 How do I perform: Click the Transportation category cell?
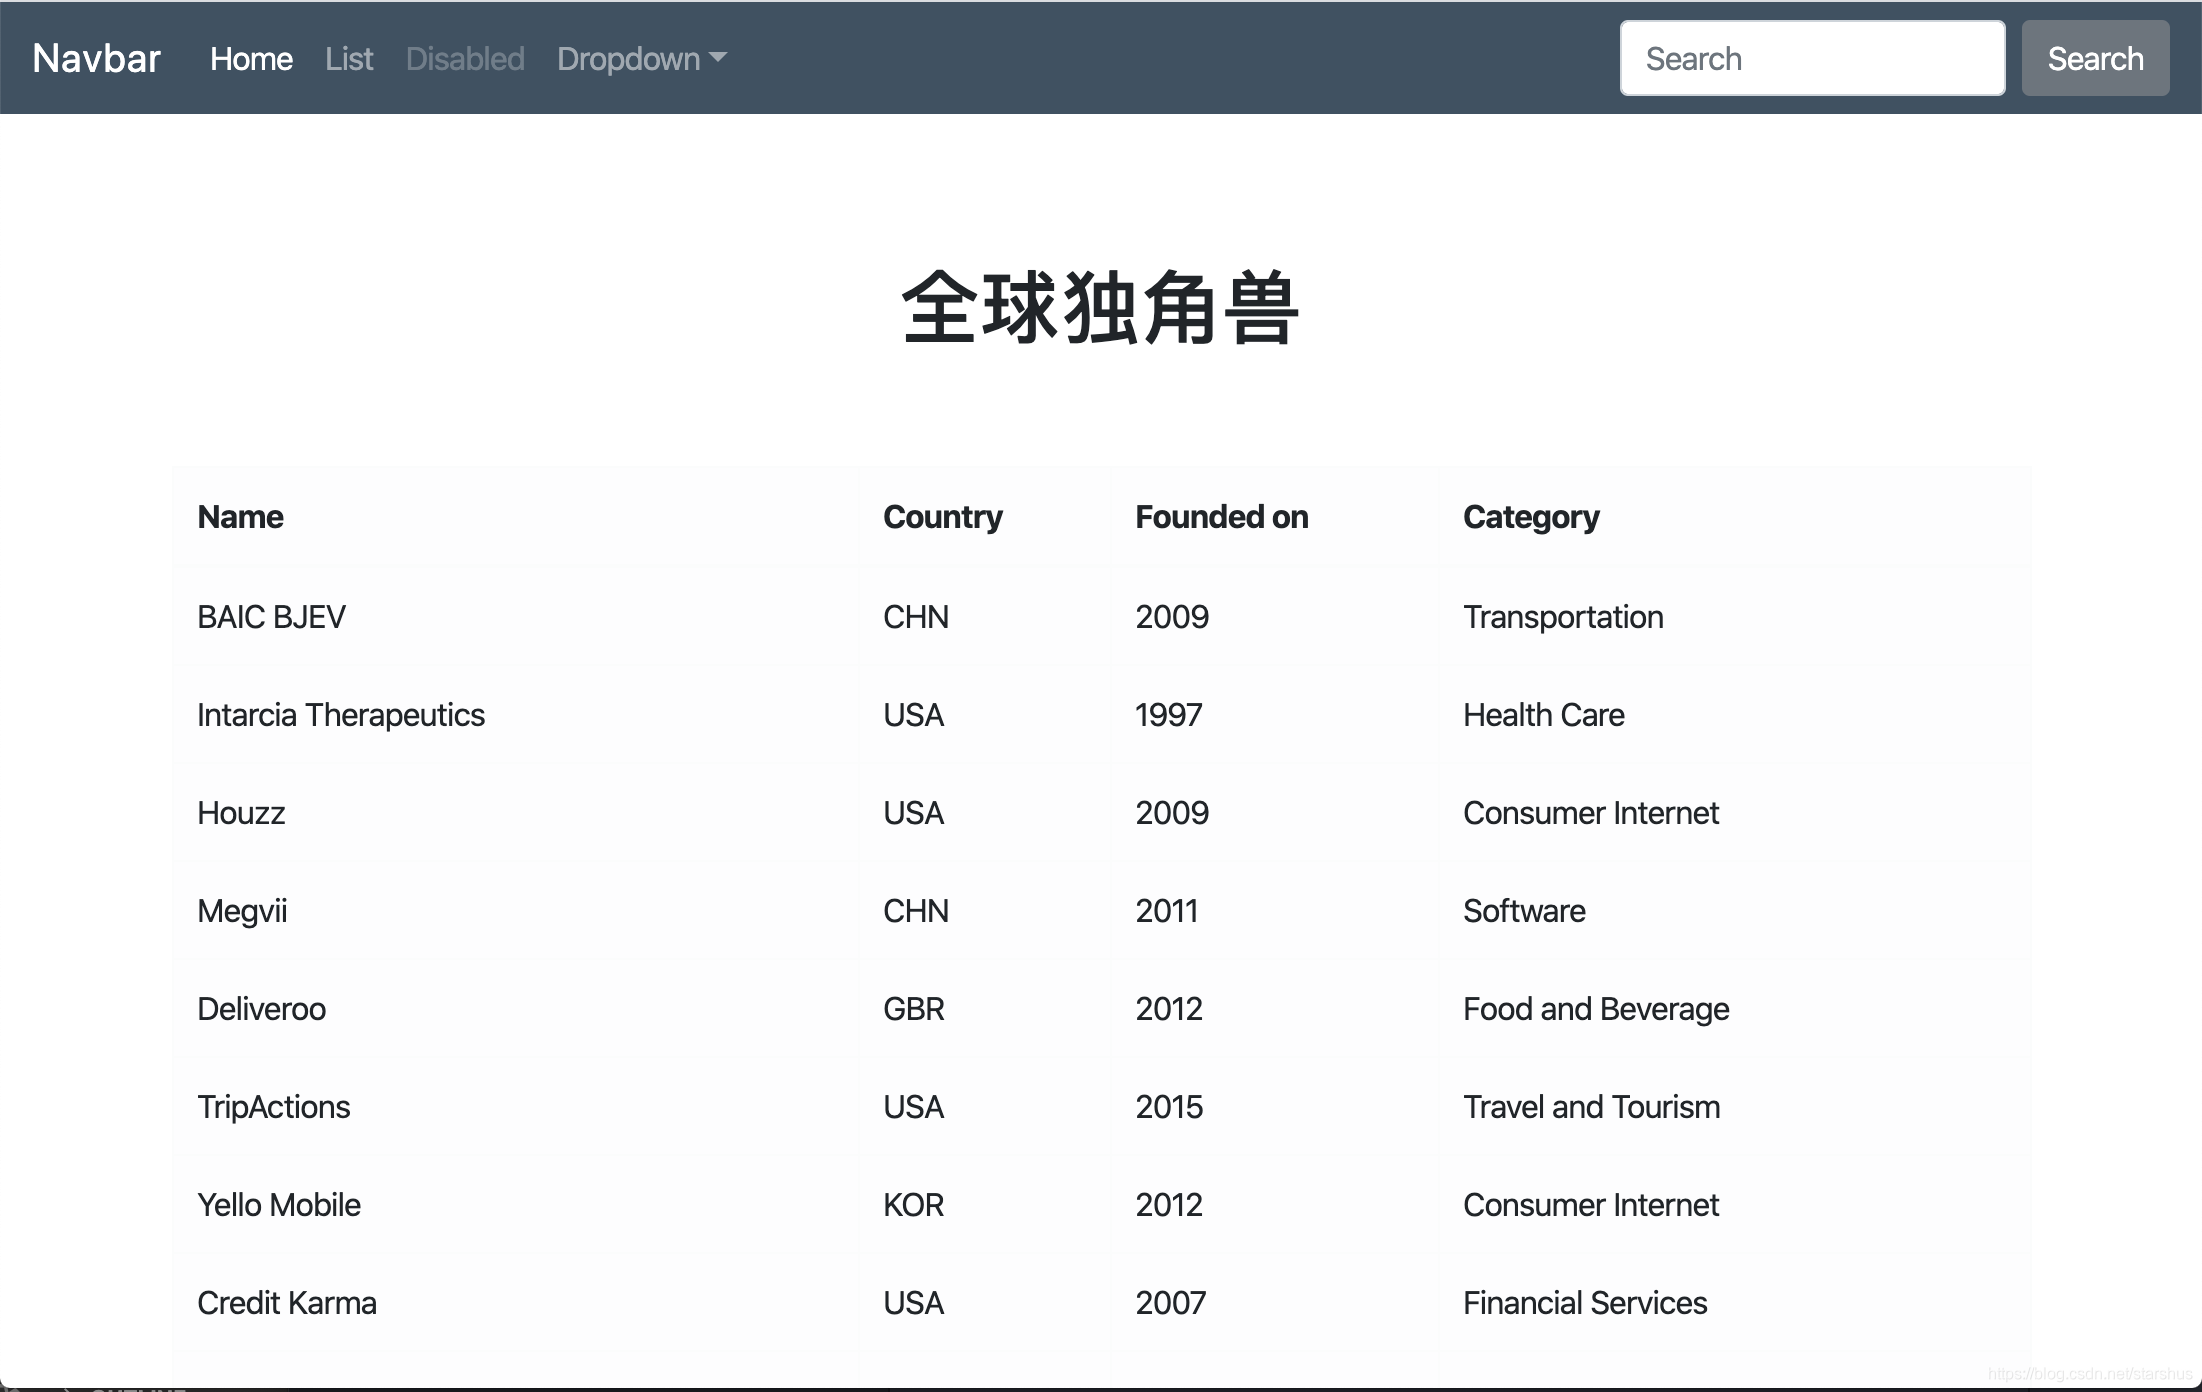[1563, 617]
